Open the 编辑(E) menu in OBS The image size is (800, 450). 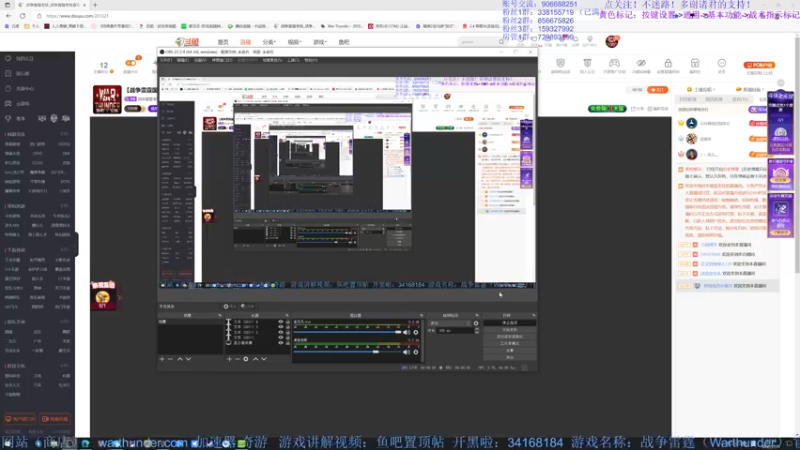pos(183,60)
